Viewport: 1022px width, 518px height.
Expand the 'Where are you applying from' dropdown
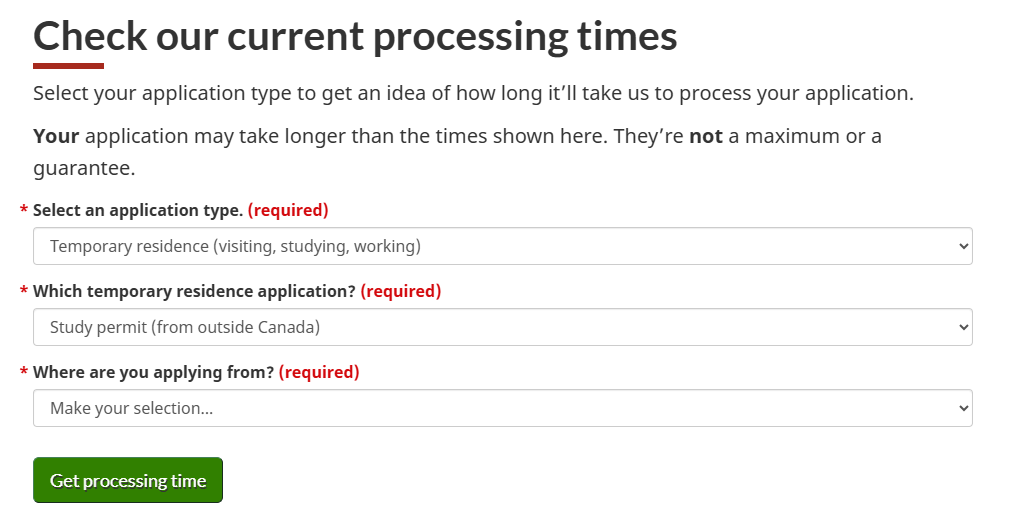coord(502,408)
